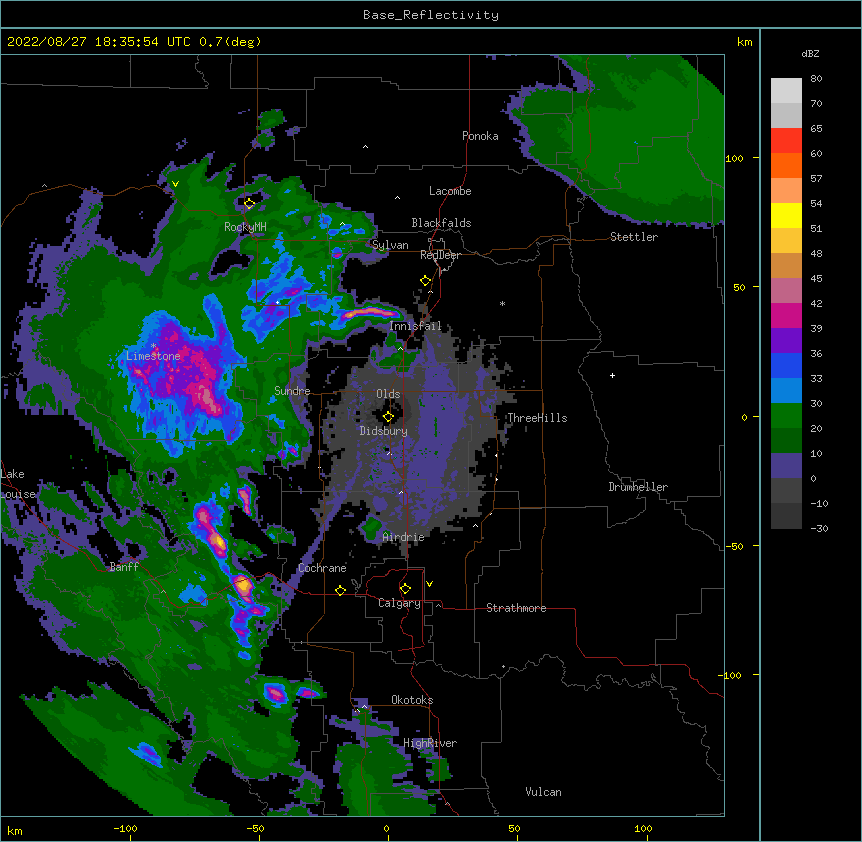Click the legend value label 65
The height and width of the screenshot is (842, 862).
[816, 128]
